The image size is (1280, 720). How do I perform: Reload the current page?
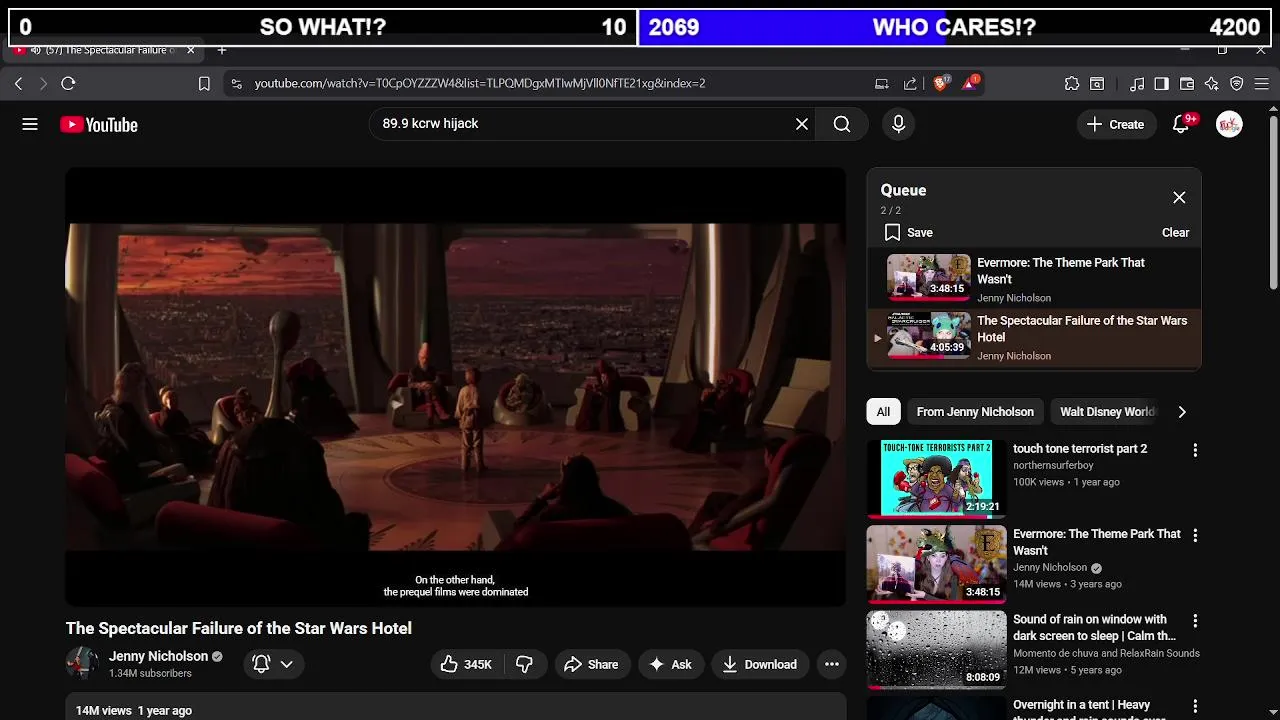(x=68, y=84)
